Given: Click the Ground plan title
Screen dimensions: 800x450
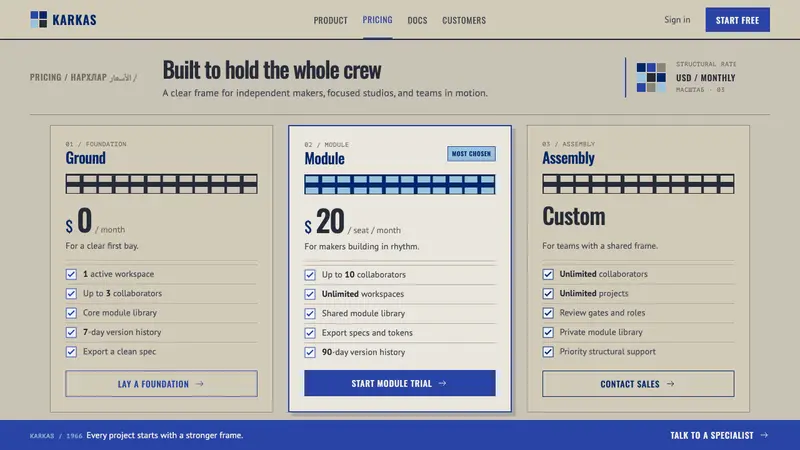Looking at the screenshot, I should coord(85,158).
